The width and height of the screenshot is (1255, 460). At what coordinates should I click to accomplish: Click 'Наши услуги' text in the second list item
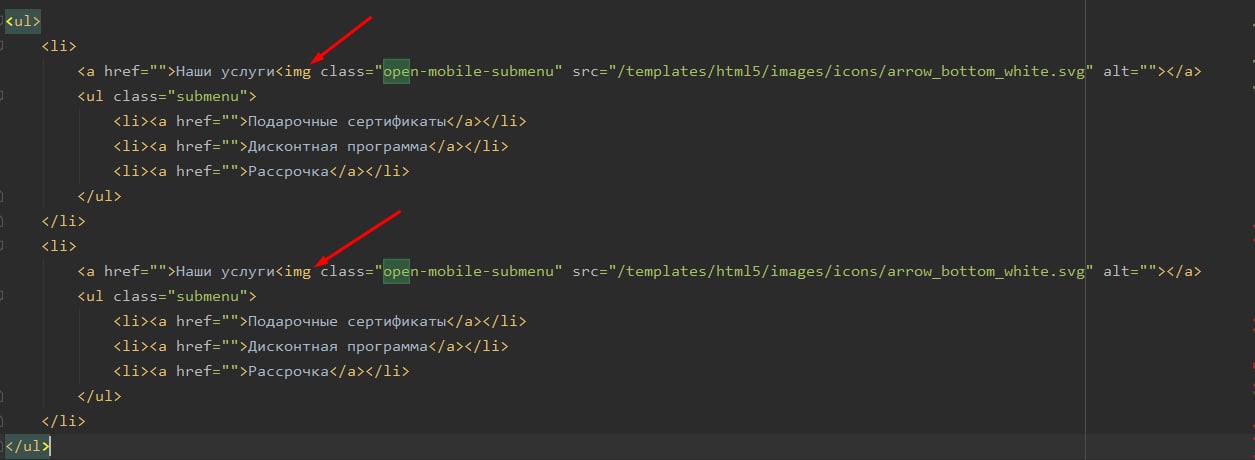coord(225,271)
